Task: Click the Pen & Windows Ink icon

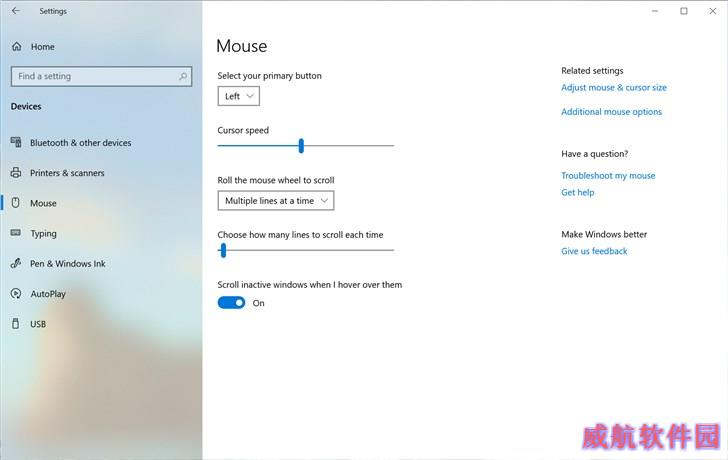Action: click(16, 263)
